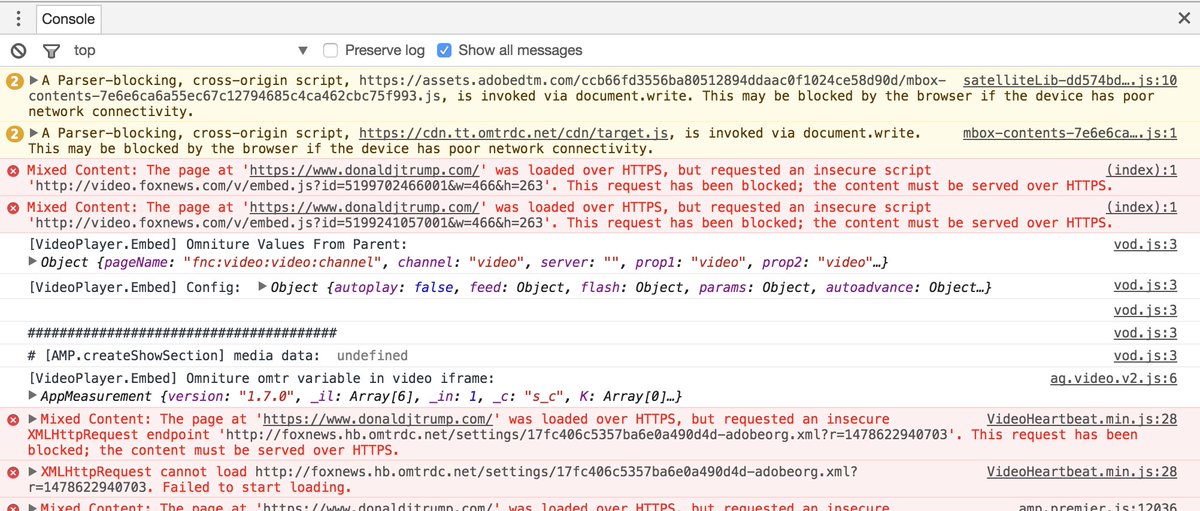Uncheck the Show all messages checkbox
The image size is (1200, 511).
[x=445, y=50]
